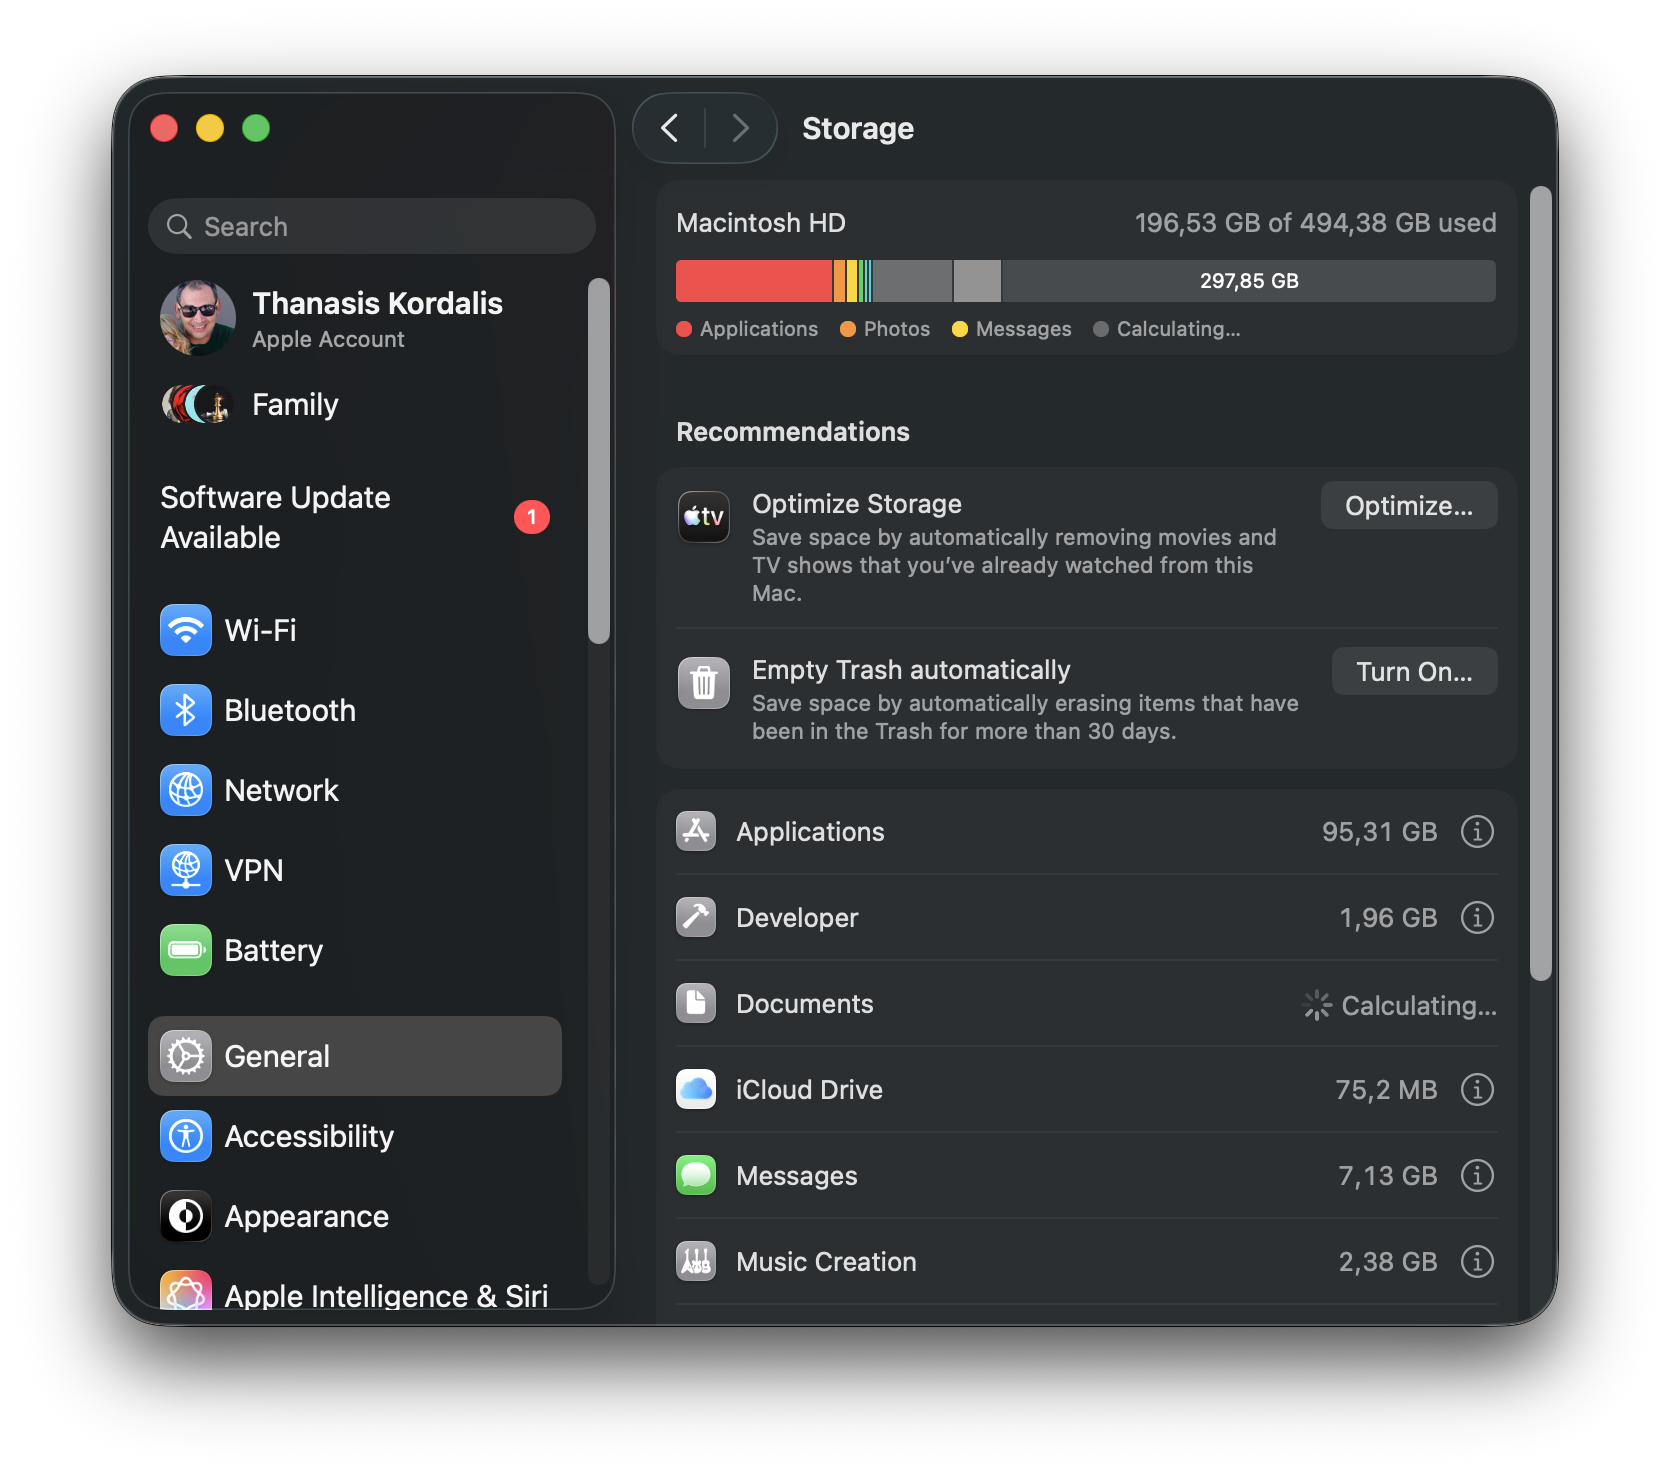Viewport: 1670px width, 1474px height.
Task: Click the 95,31 GB Applications size
Action: click(1379, 832)
